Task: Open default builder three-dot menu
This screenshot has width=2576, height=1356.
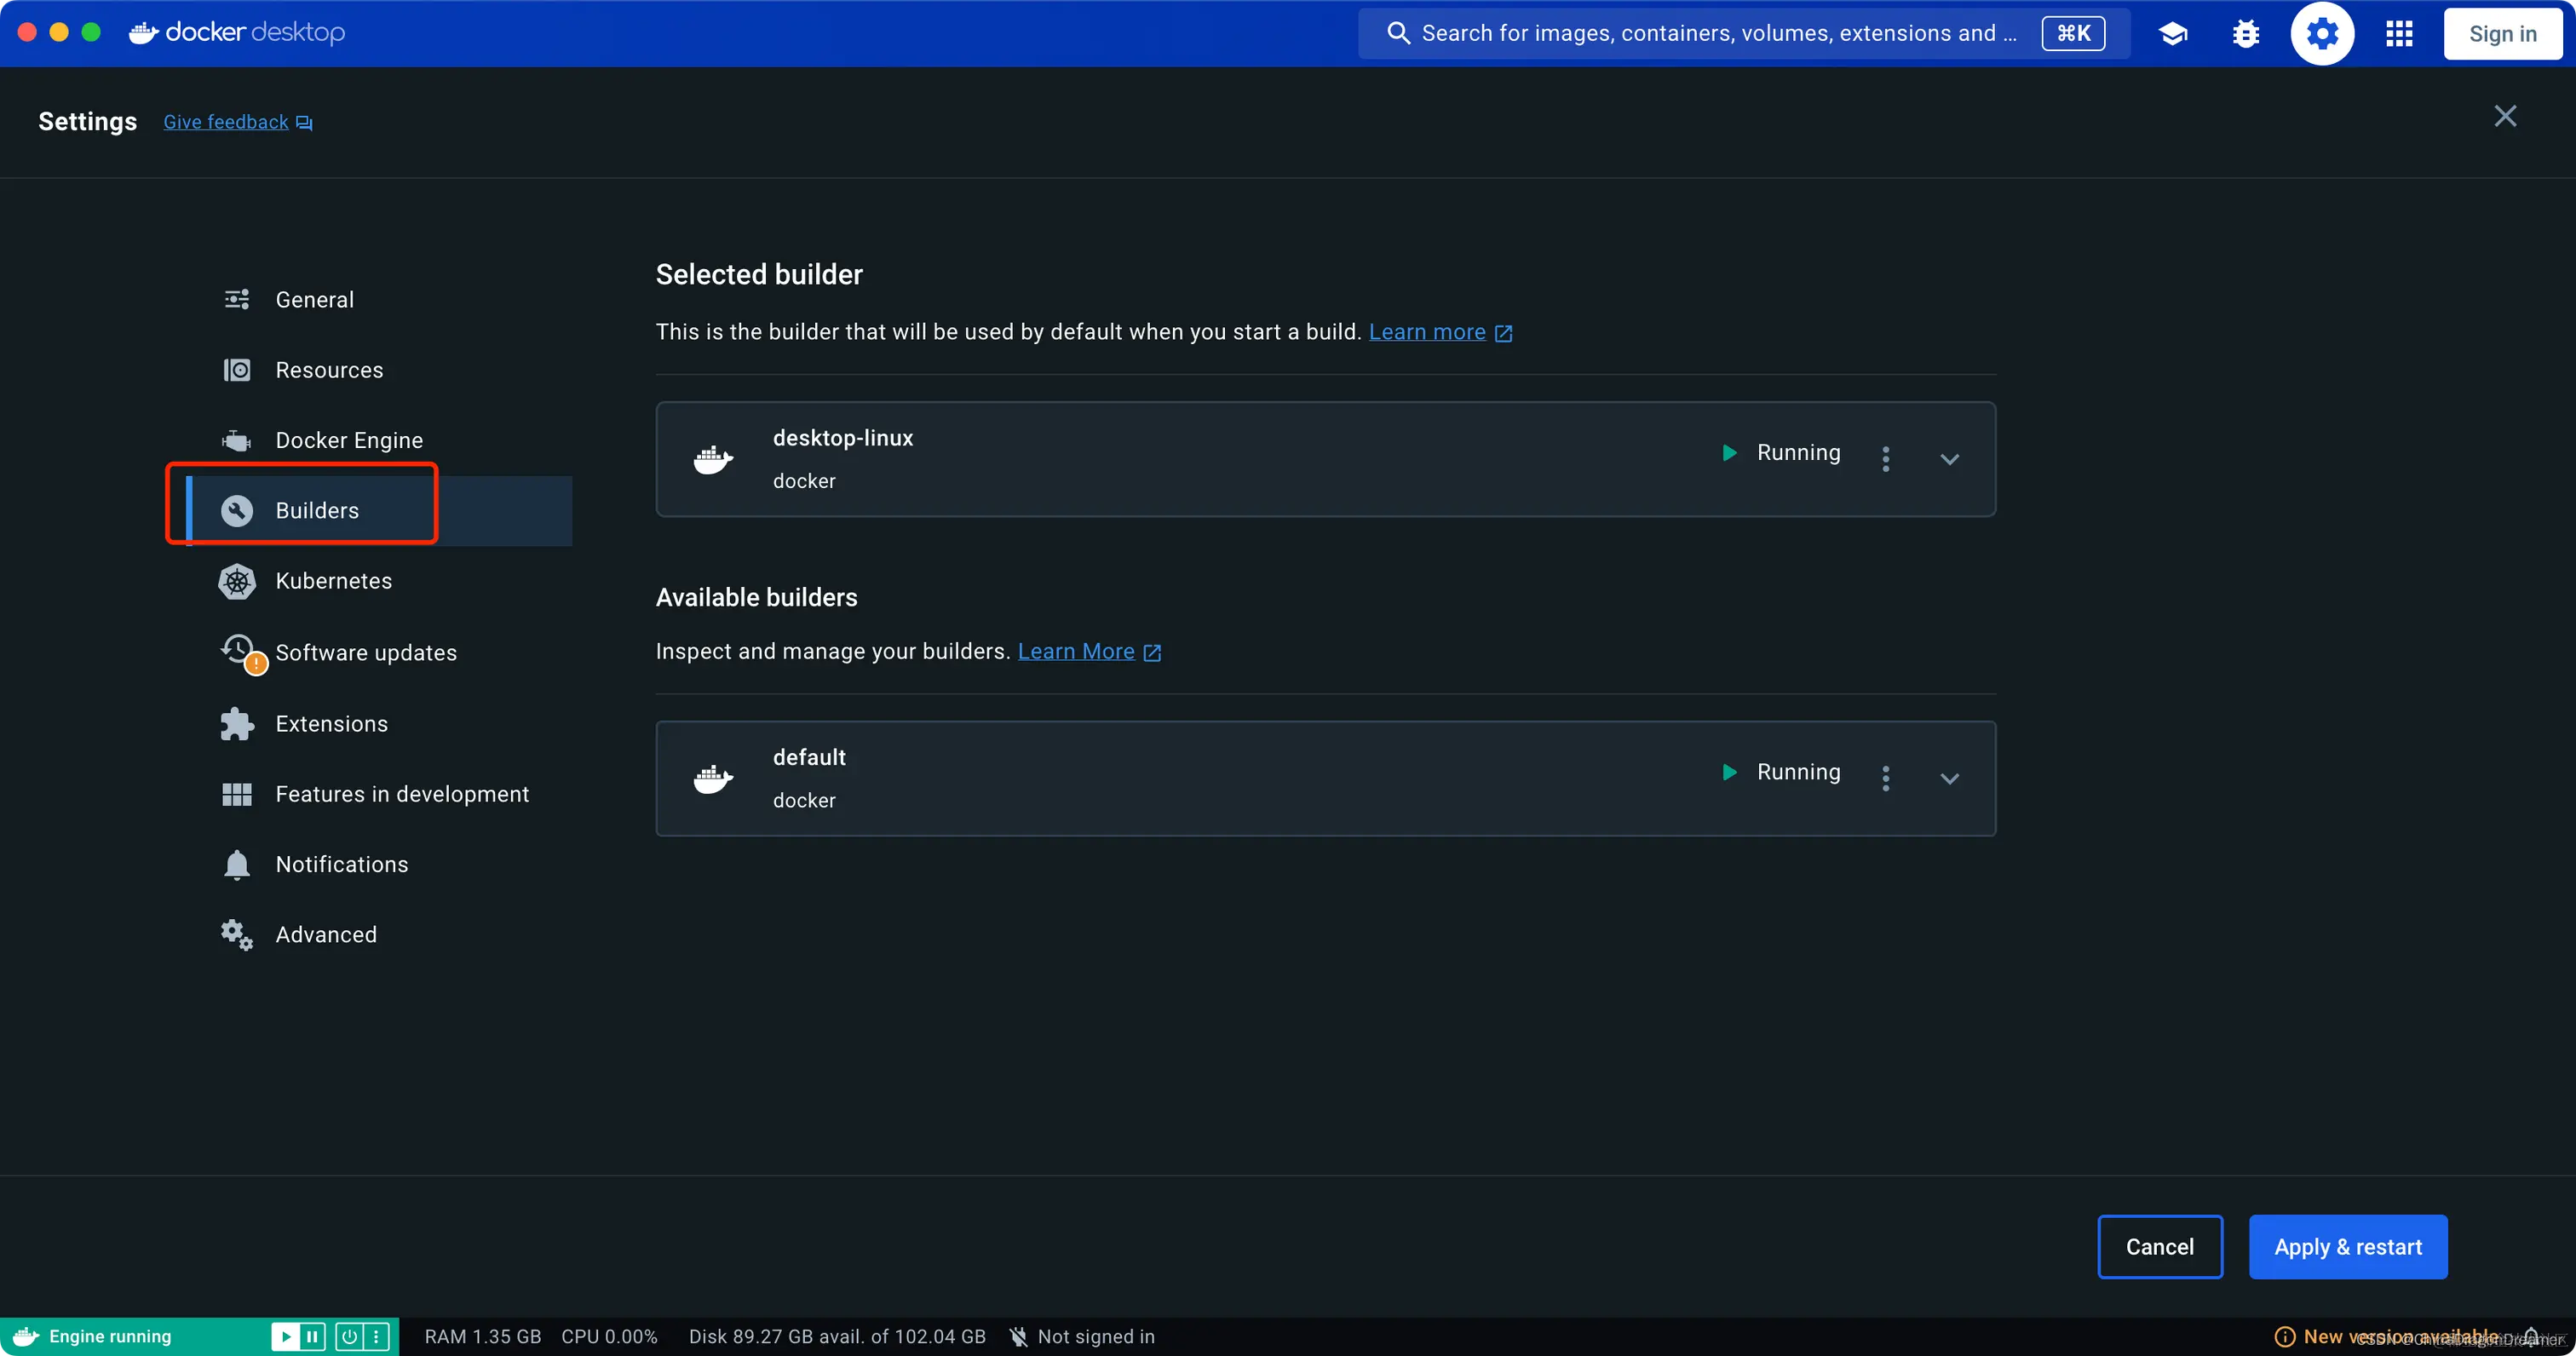Action: 1886,778
